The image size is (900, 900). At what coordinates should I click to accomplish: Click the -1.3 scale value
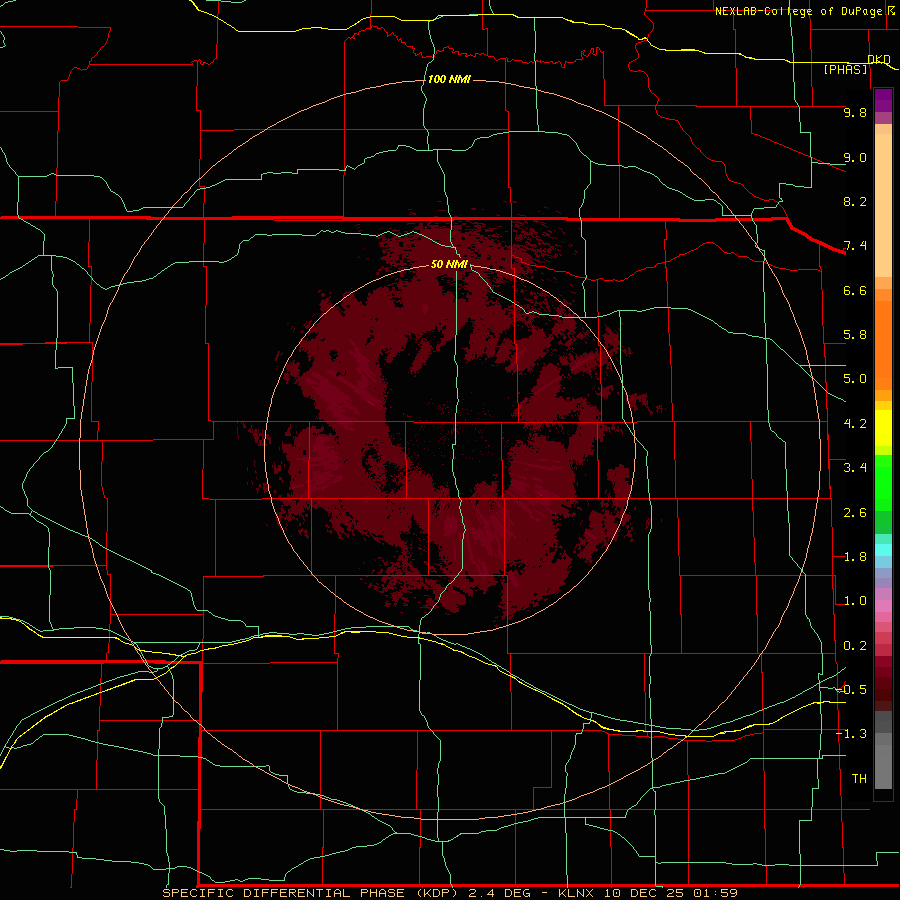[x=852, y=734]
